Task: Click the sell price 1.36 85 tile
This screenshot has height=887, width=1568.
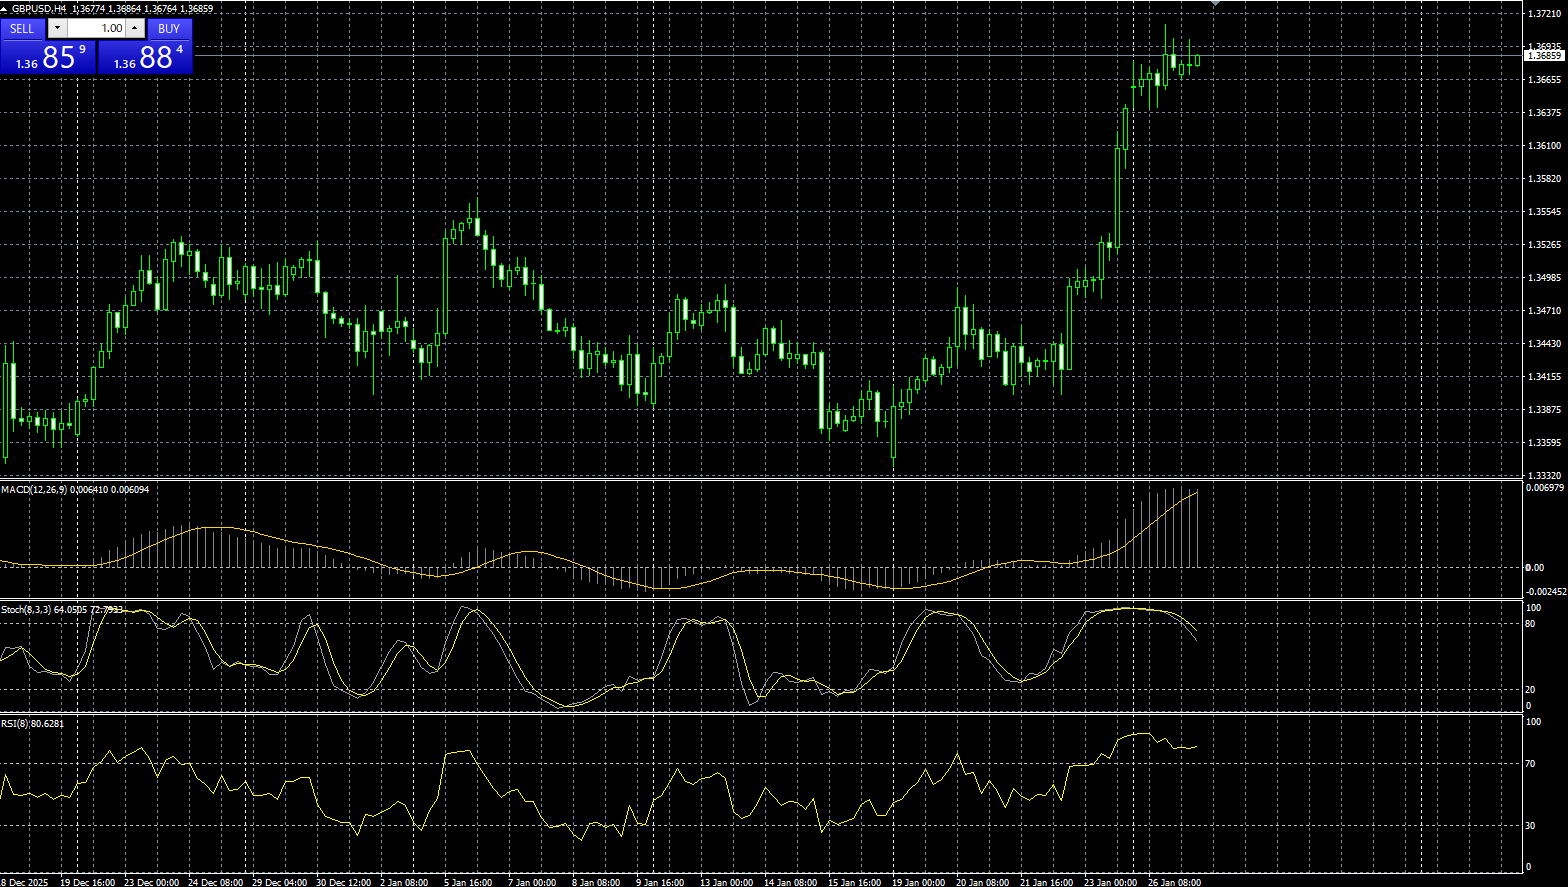Action: tap(48, 57)
